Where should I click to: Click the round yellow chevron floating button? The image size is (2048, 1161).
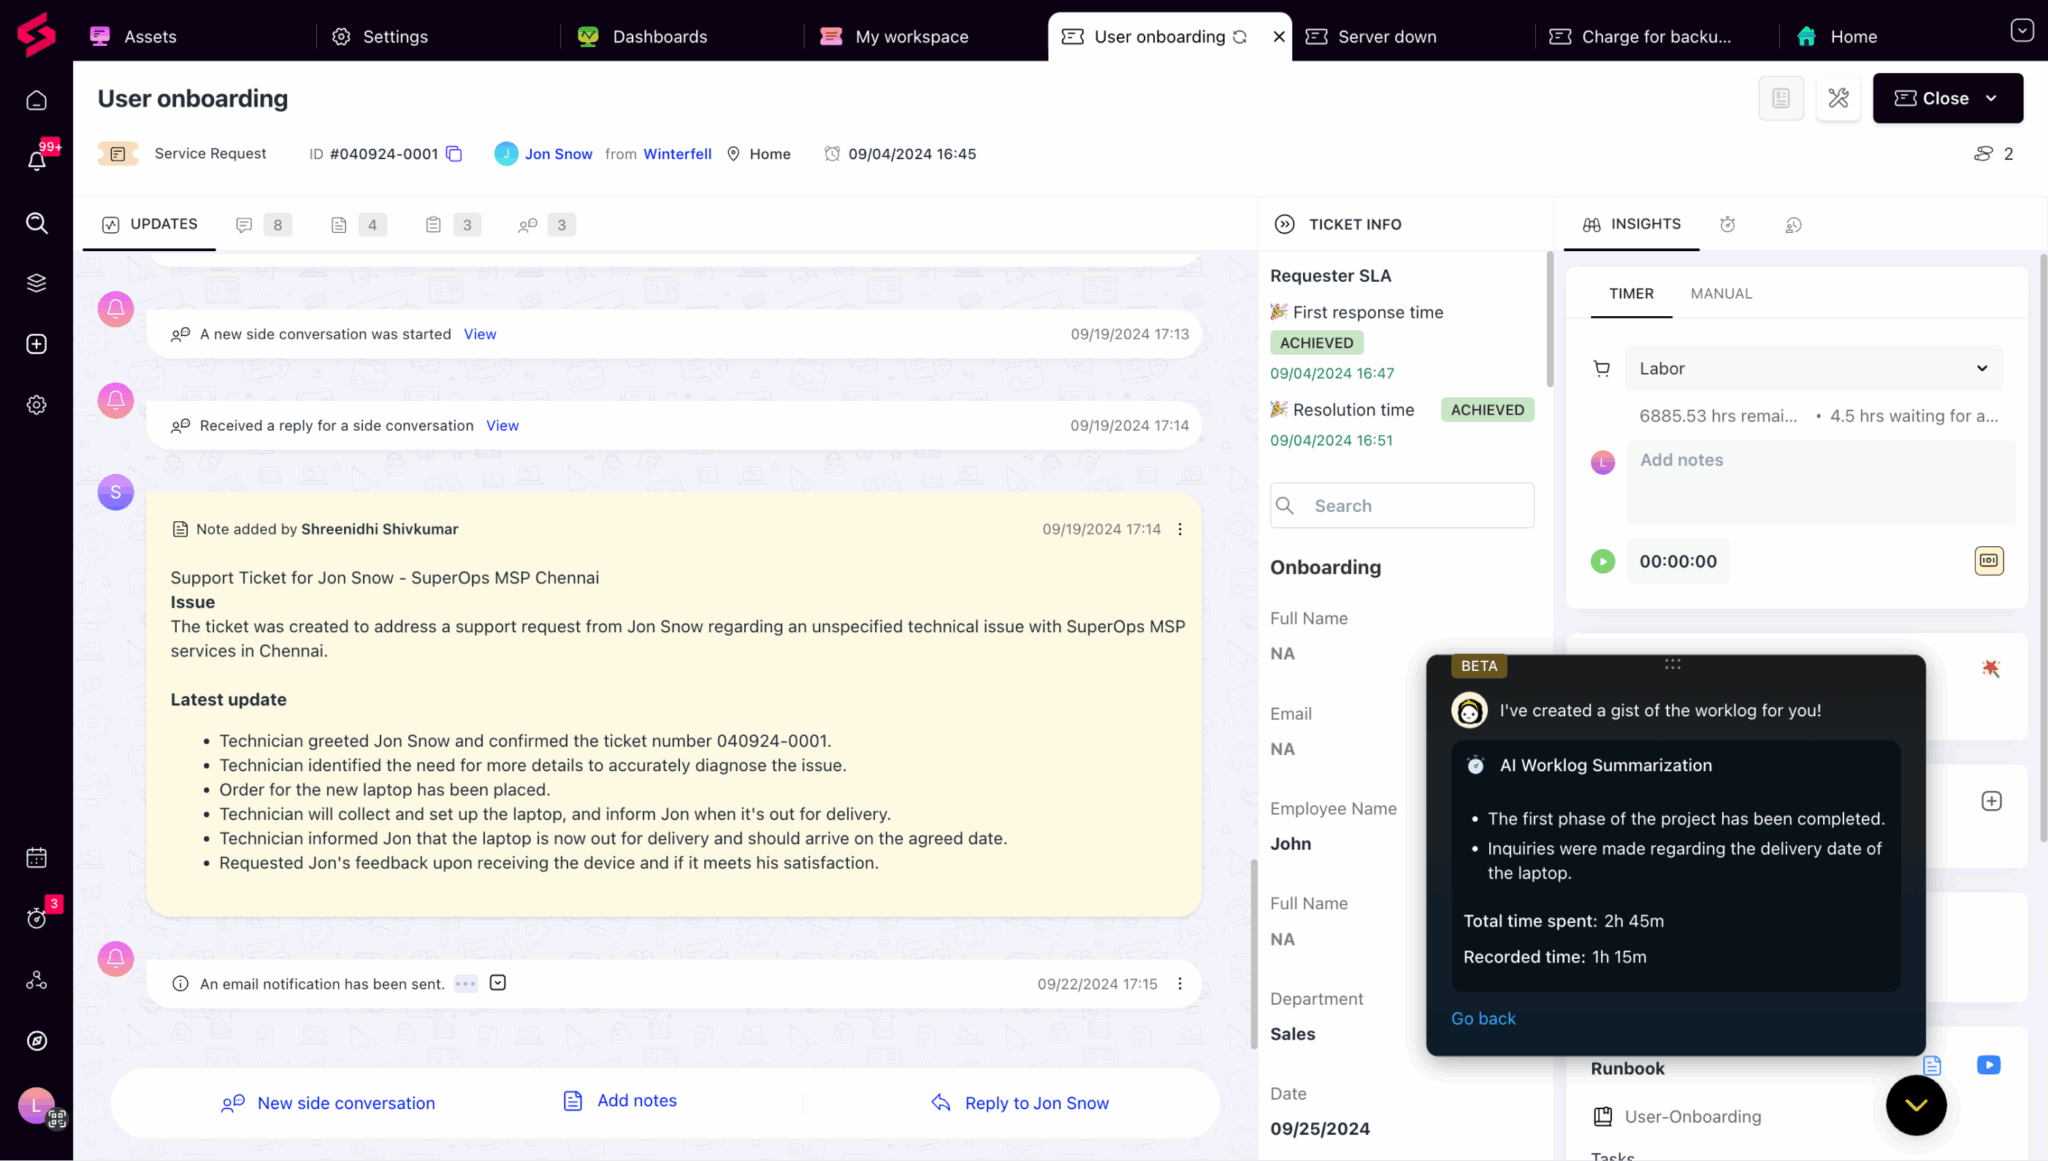[1915, 1105]
